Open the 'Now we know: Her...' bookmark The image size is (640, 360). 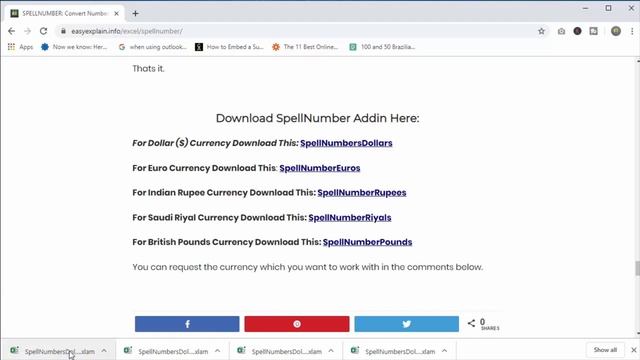click(x=74, y=47)
